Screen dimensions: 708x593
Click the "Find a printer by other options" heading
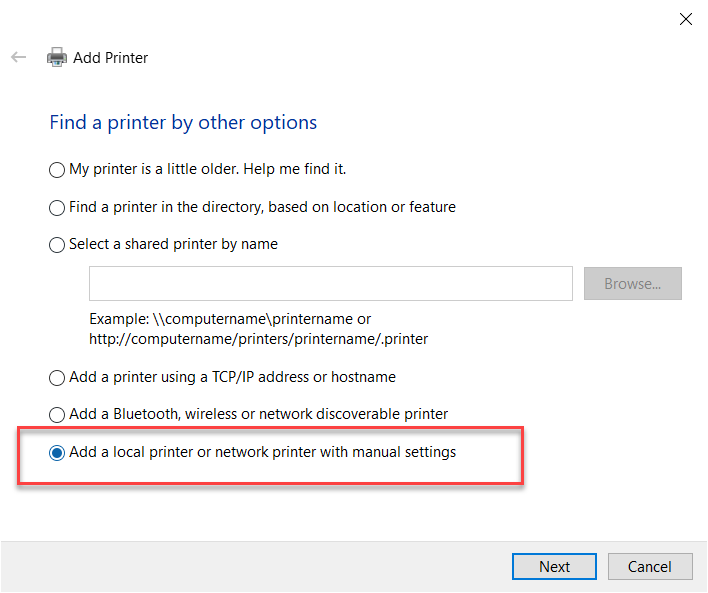tap(183, 123)
